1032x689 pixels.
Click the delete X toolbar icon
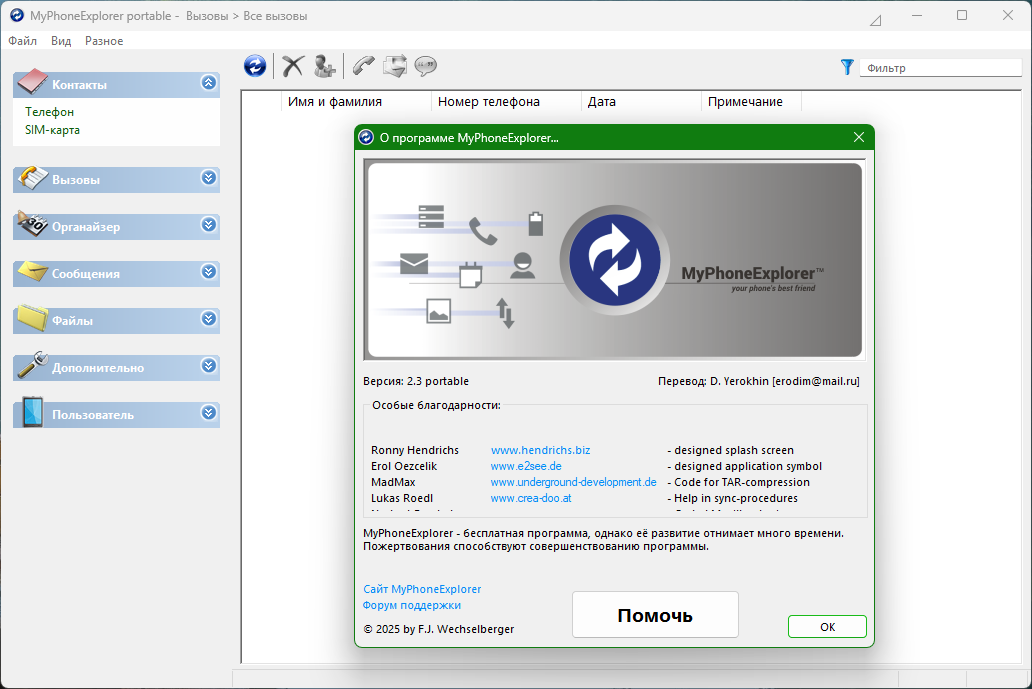292,66
